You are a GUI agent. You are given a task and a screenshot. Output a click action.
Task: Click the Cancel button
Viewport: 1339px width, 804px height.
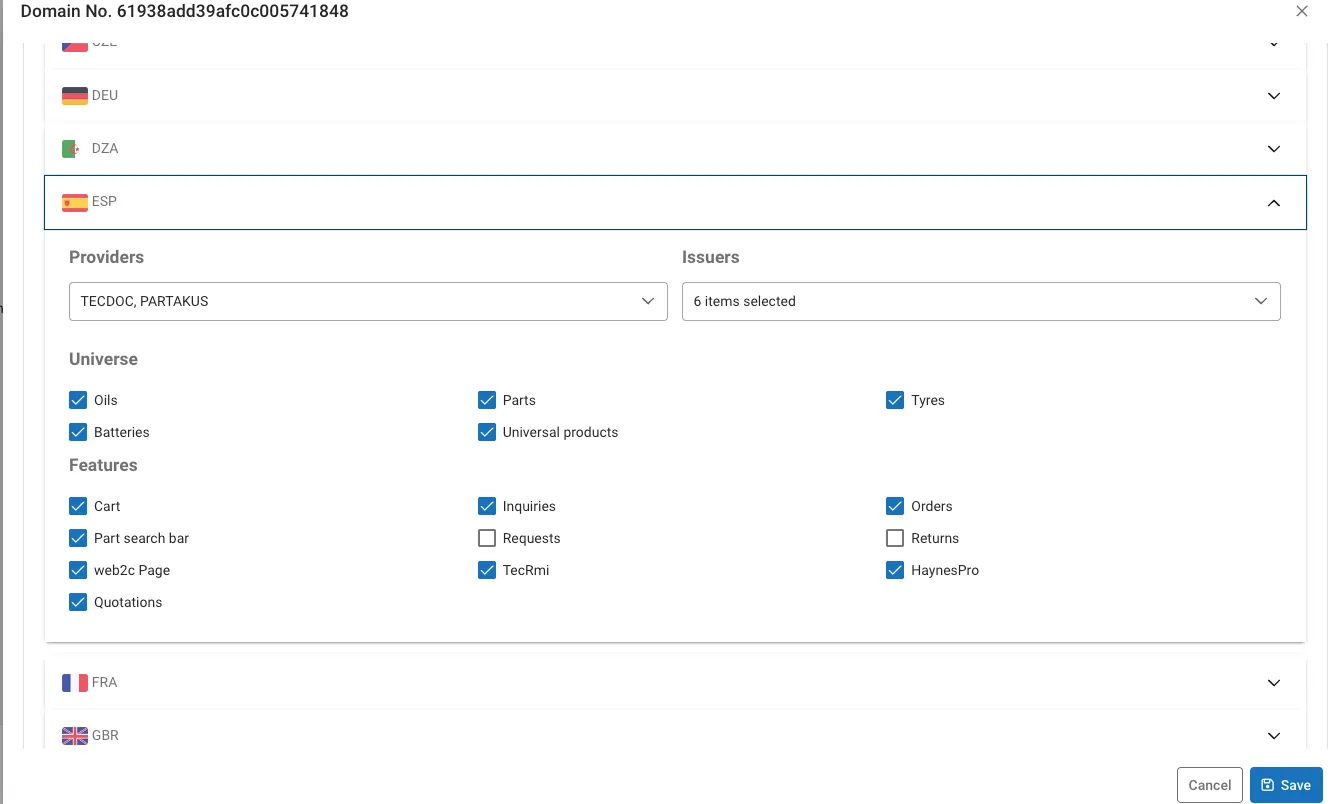[x=1210, y=785]
